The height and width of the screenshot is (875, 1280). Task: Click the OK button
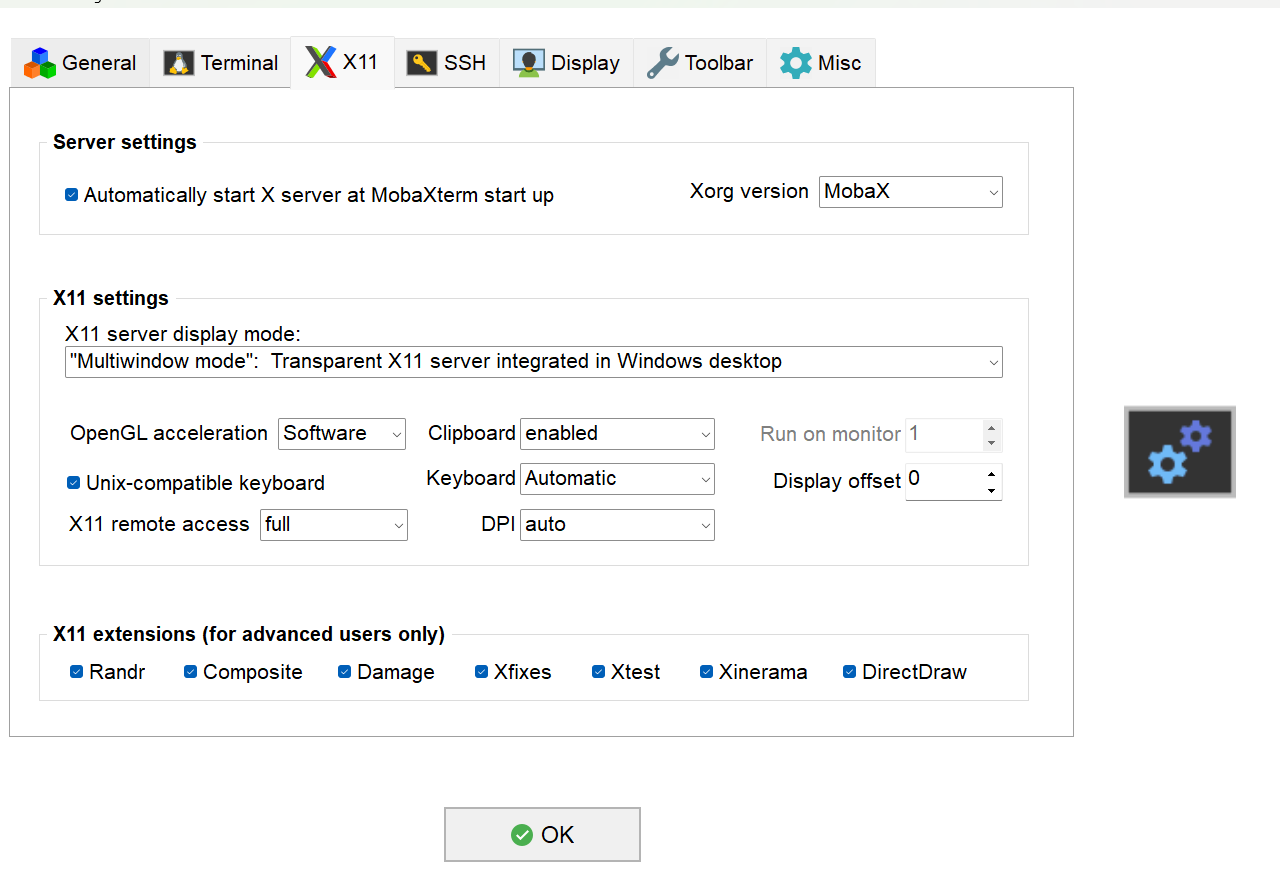(x=542, y=835)
